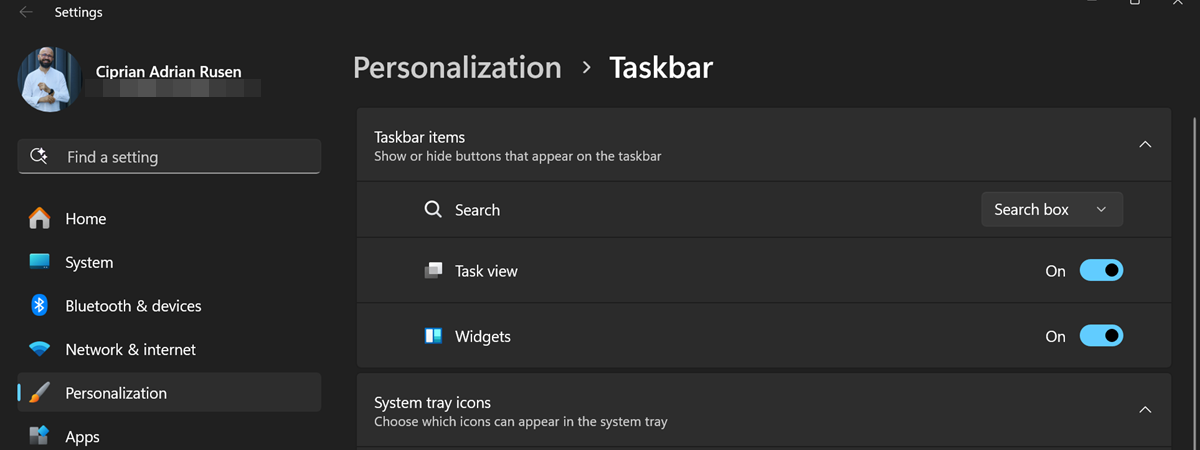Open the user profile picture

pyautogui.click(x=50, y=79)
